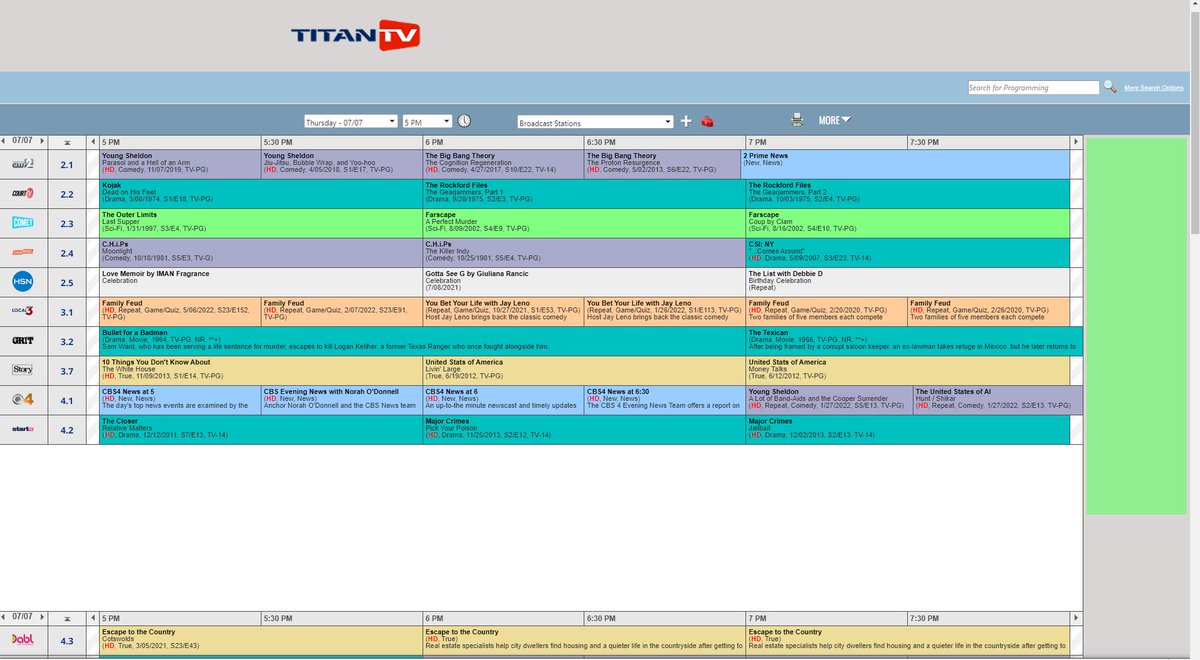
Task: Open Bullet for a Badman movie listing
Action: (x=422, y=341)
